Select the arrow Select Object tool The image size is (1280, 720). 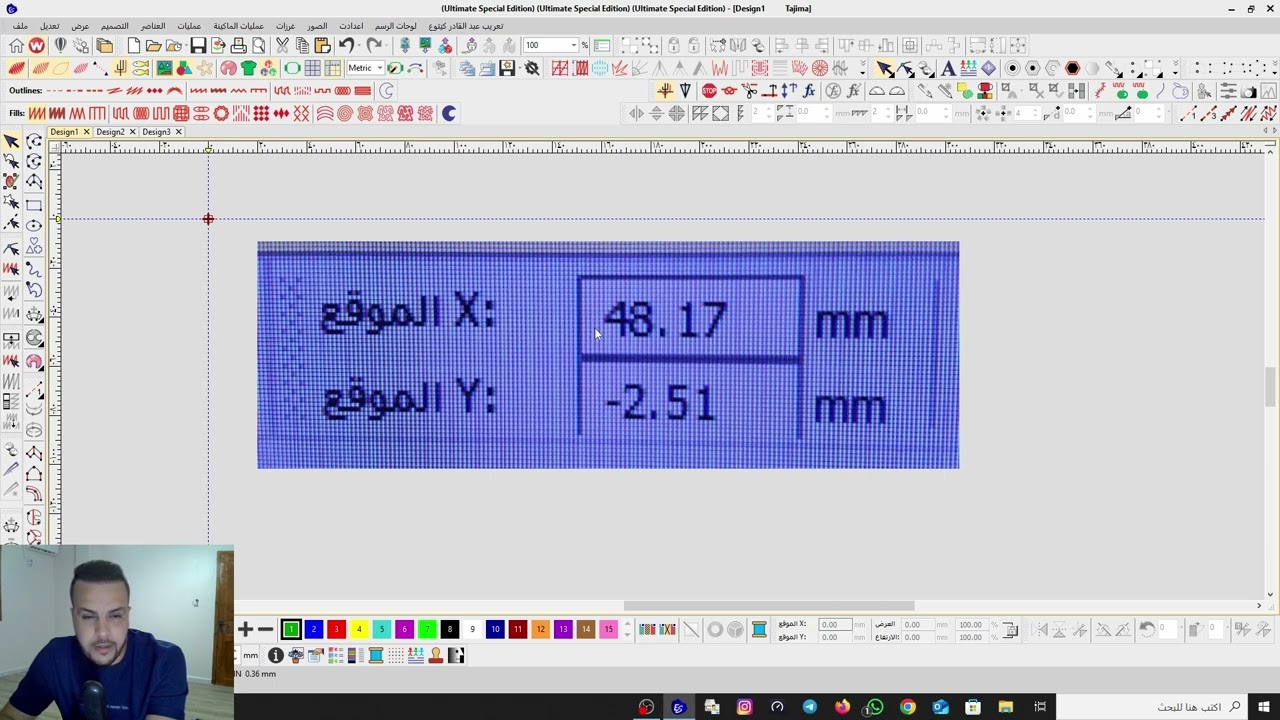(x=885, y=68)
